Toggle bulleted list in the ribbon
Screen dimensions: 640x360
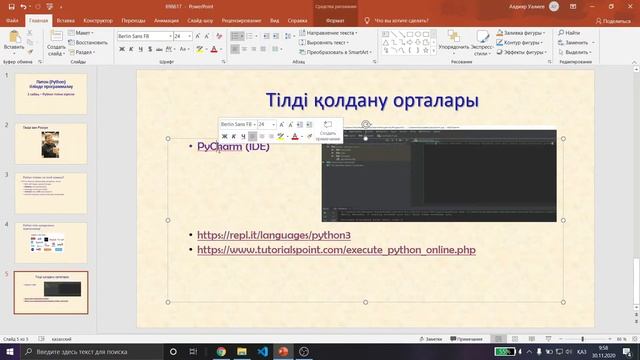click(x=235, y=36)
